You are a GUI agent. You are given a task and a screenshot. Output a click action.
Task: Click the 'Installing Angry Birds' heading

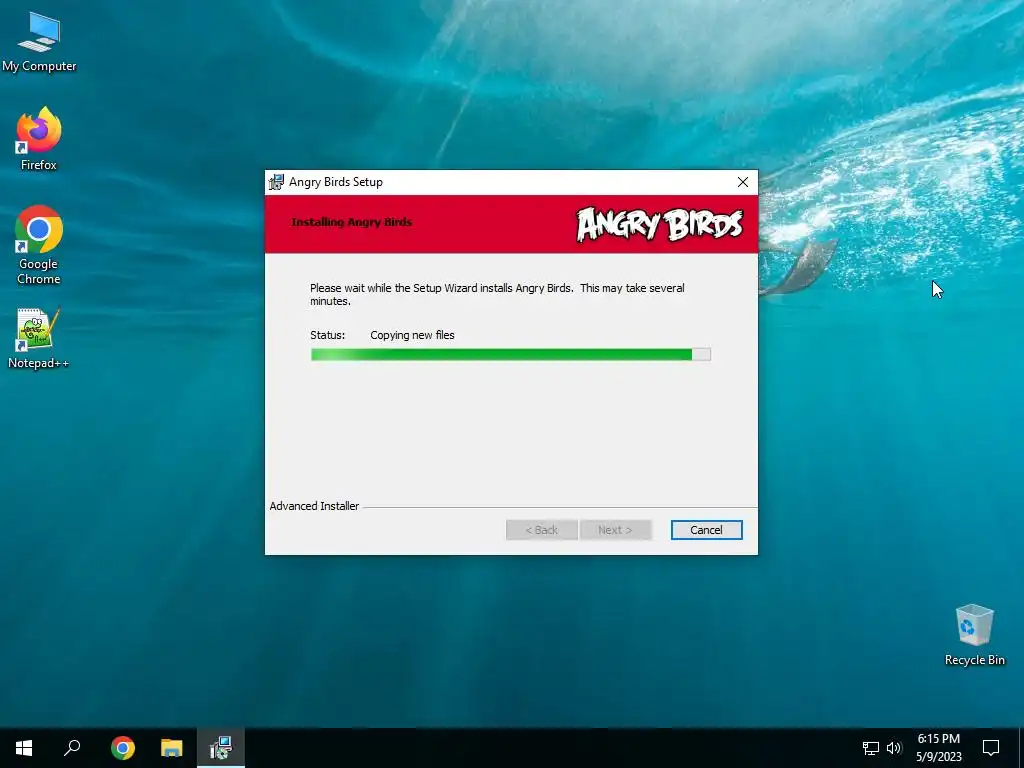pyautogui.click(x=351, y=222)
